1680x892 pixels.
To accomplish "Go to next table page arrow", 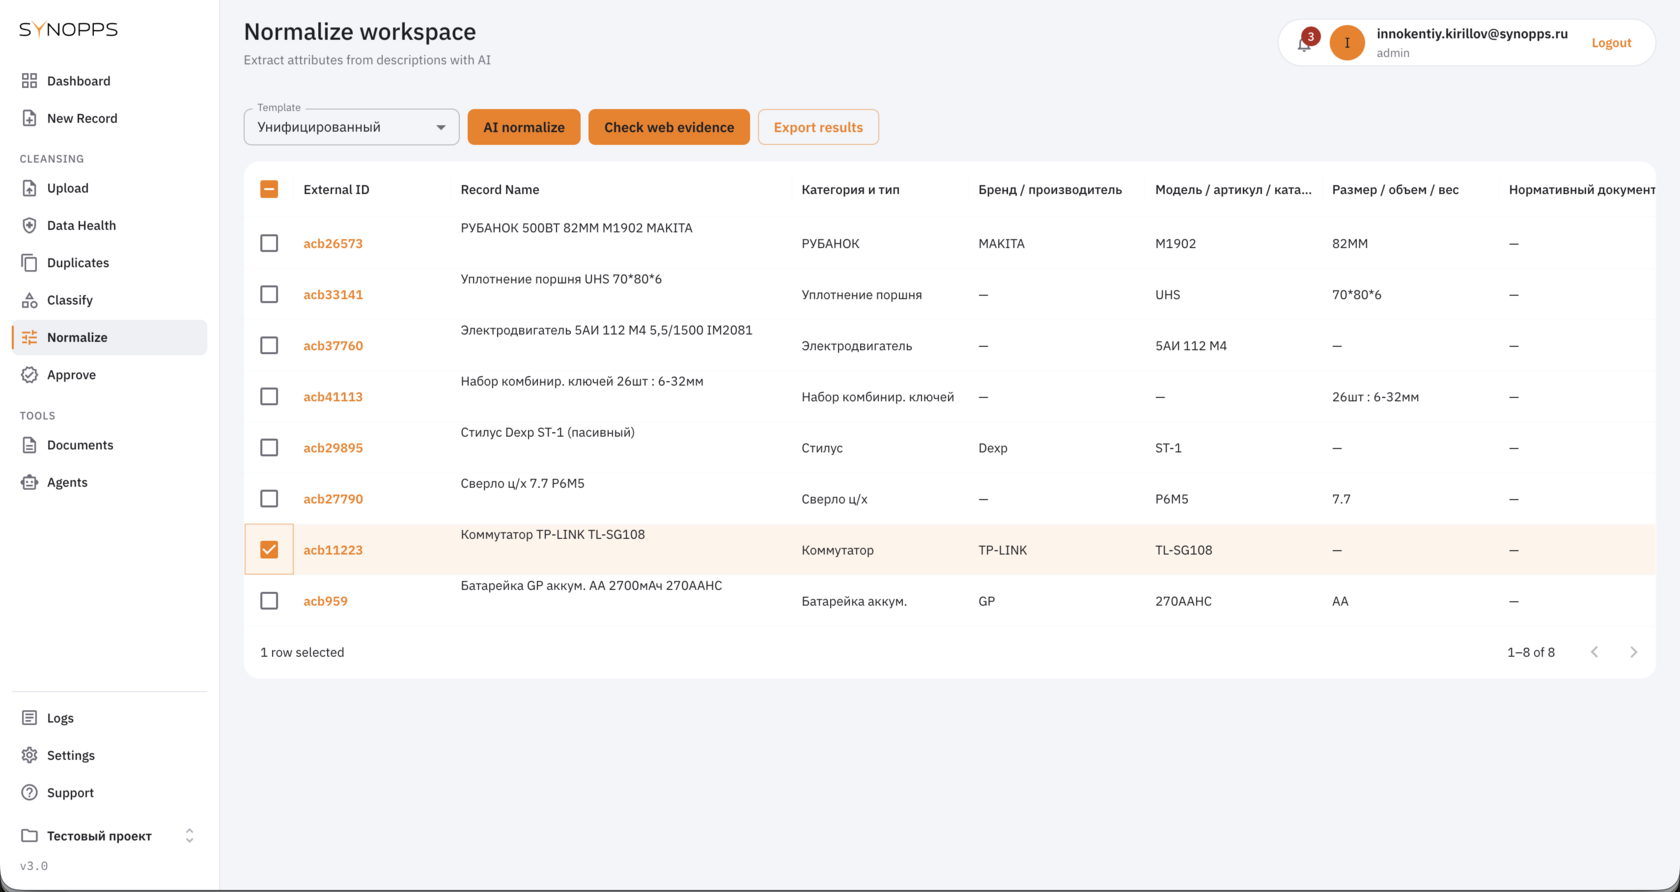I will [x=1633, y=652].
